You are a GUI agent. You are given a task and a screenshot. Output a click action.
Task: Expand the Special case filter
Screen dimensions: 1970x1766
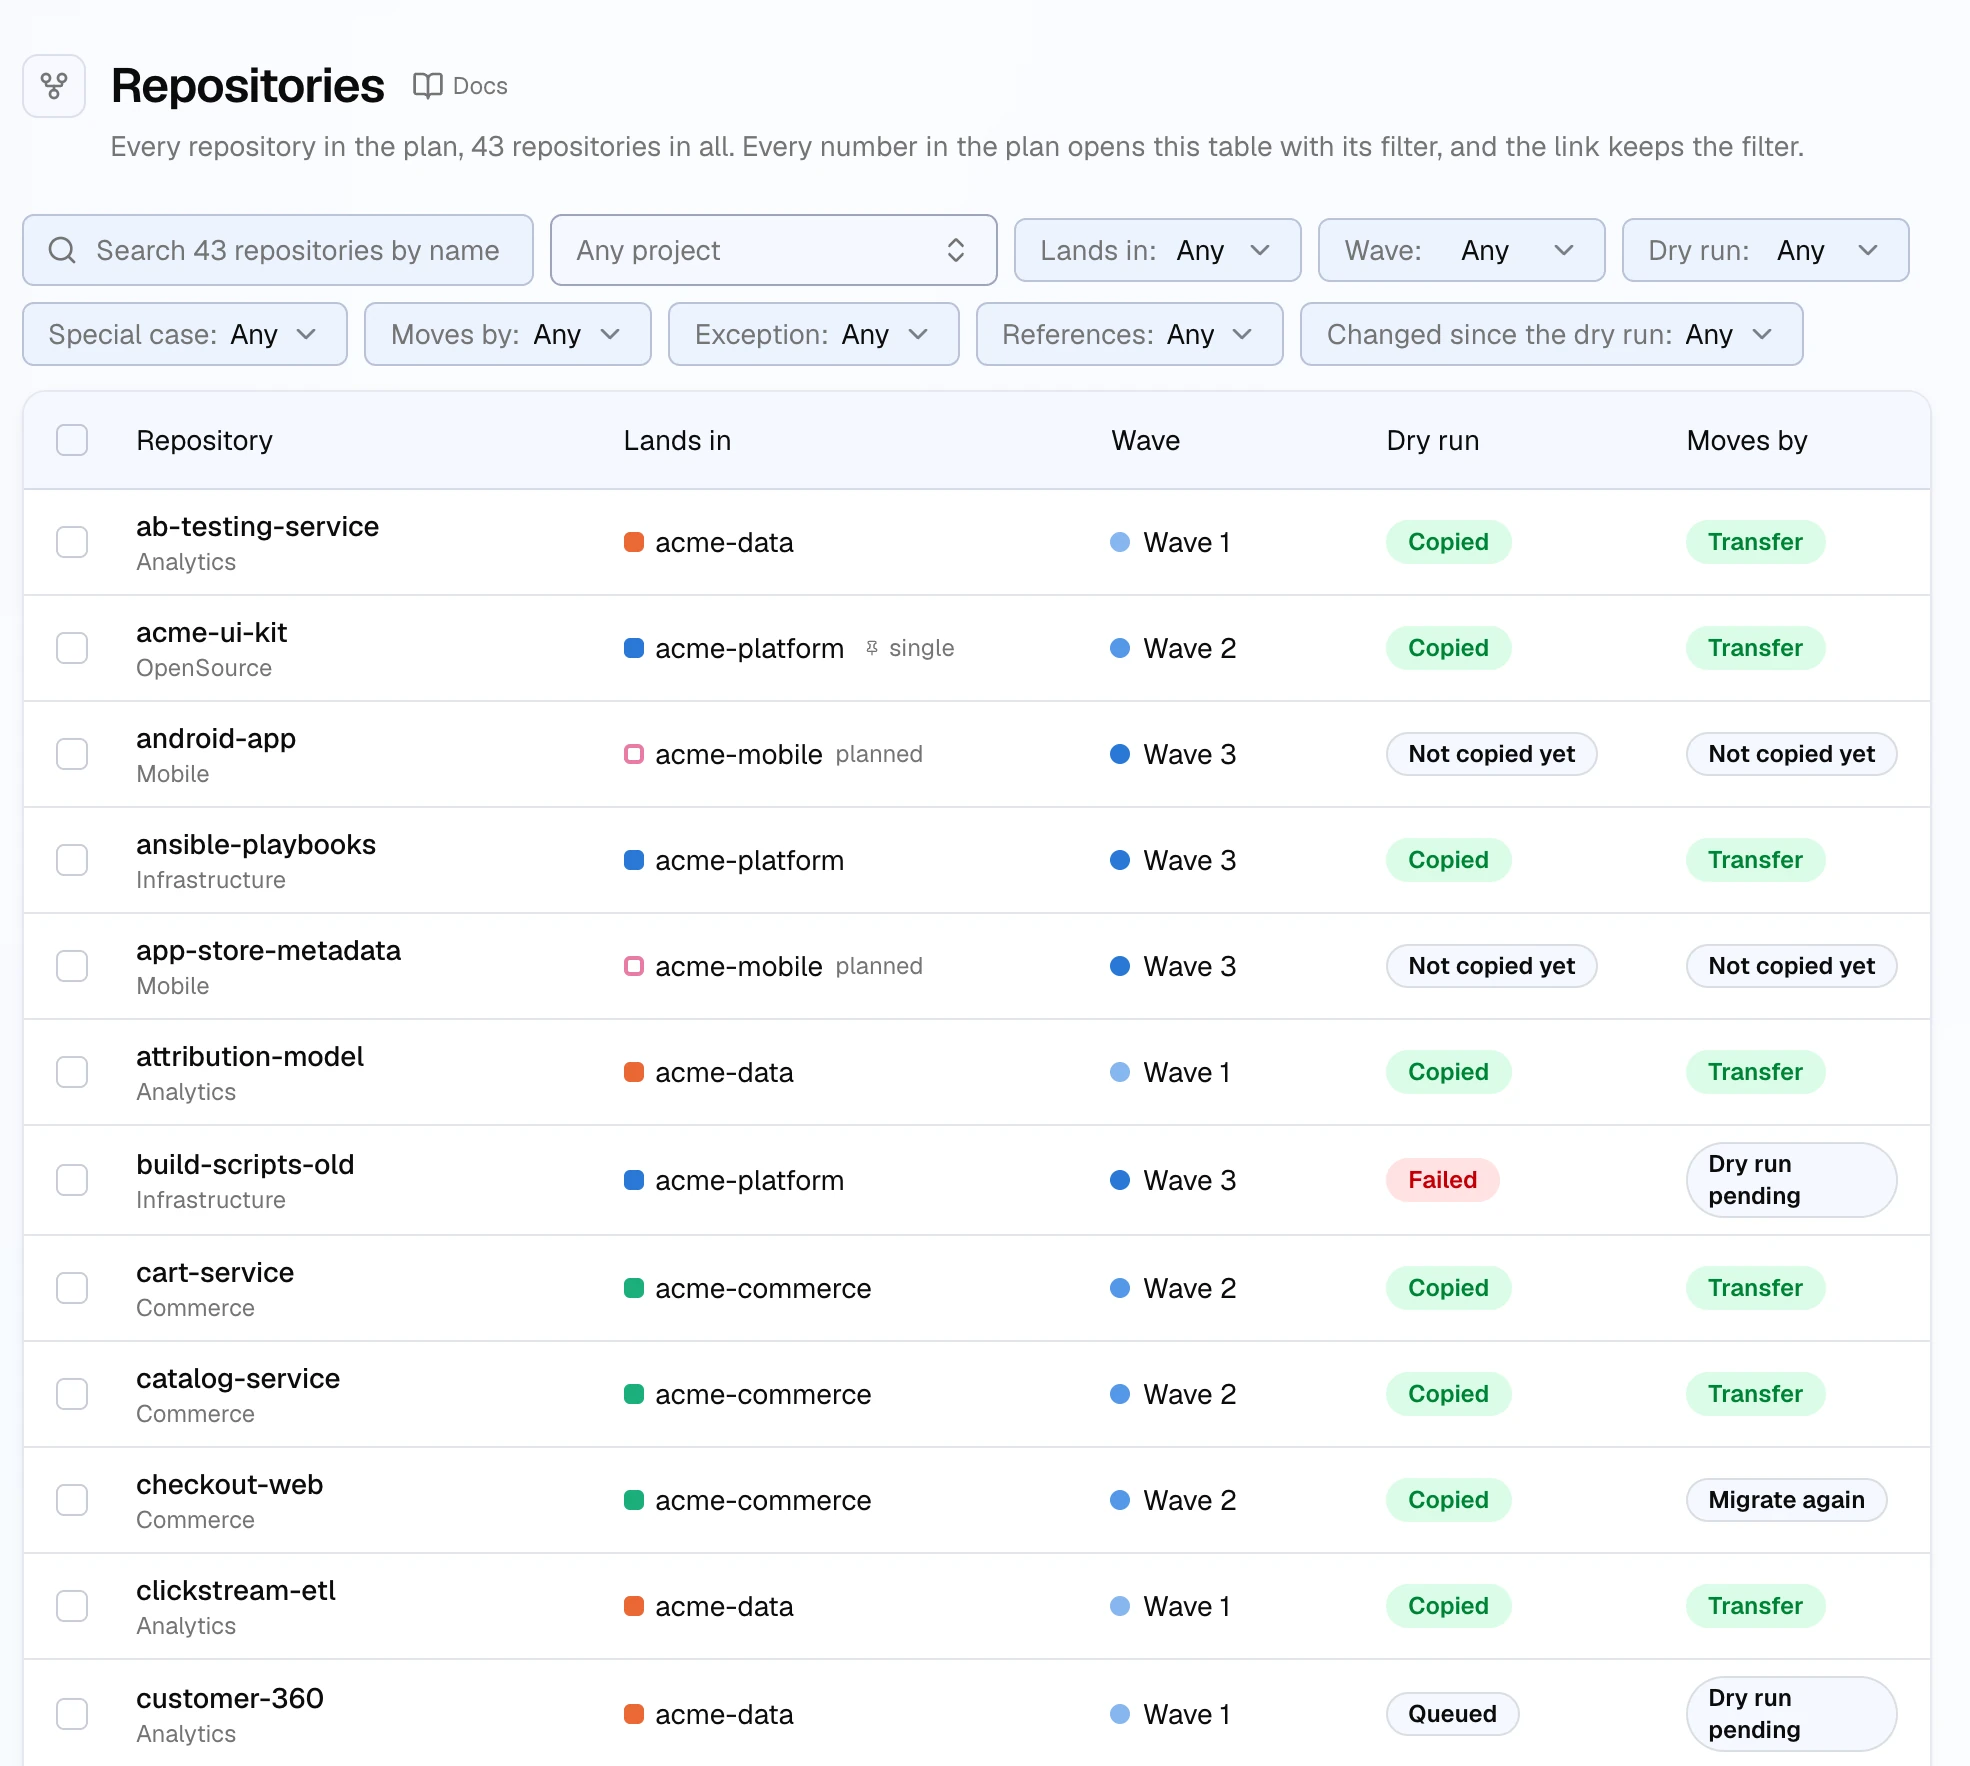185,334
